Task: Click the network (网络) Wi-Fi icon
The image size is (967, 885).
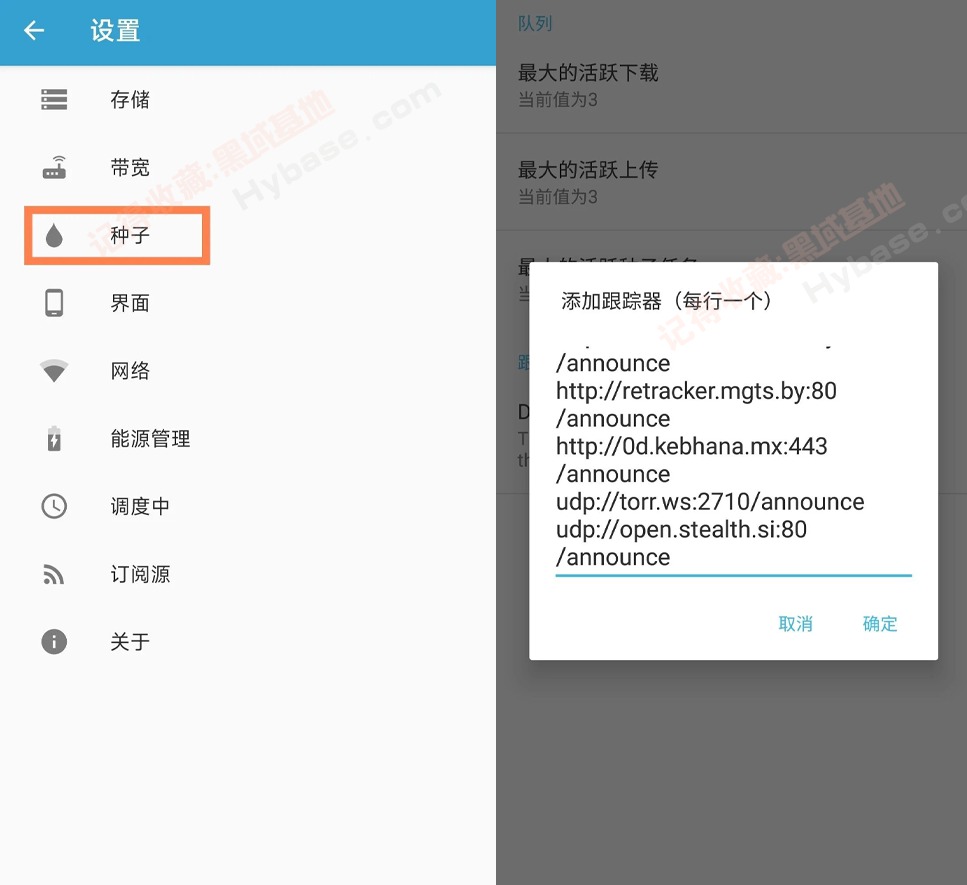Action: click(54, 371)
